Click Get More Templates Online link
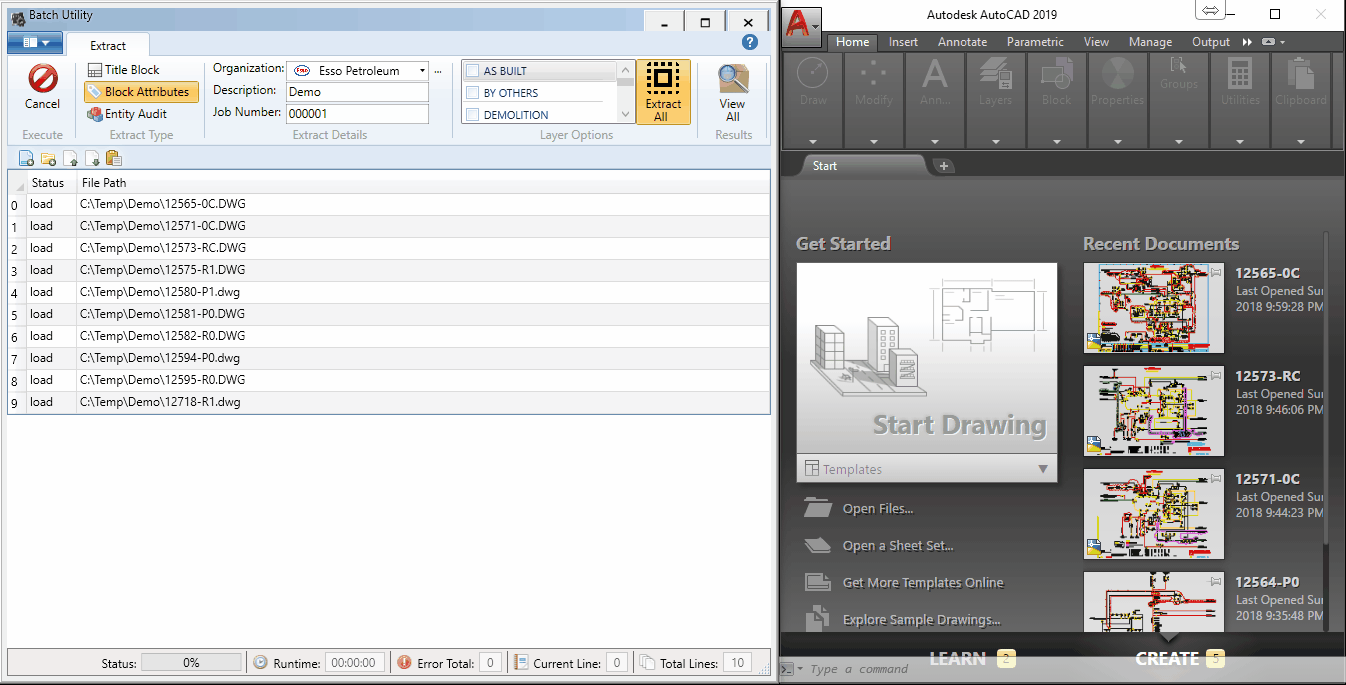This screenshot has height=685, width=1346. click(922, 583)
